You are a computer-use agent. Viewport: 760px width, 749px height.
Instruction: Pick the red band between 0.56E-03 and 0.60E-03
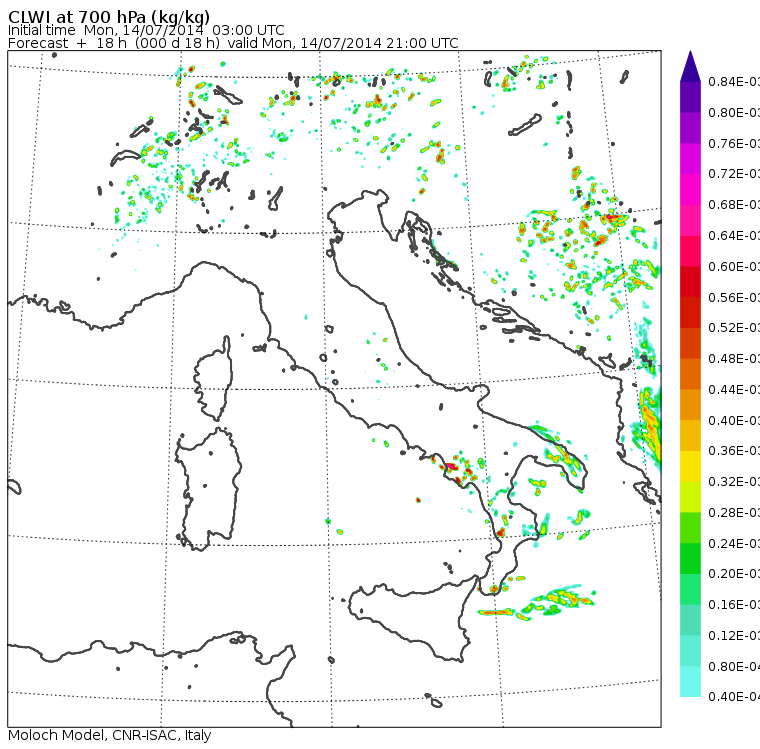pos(690,282)
